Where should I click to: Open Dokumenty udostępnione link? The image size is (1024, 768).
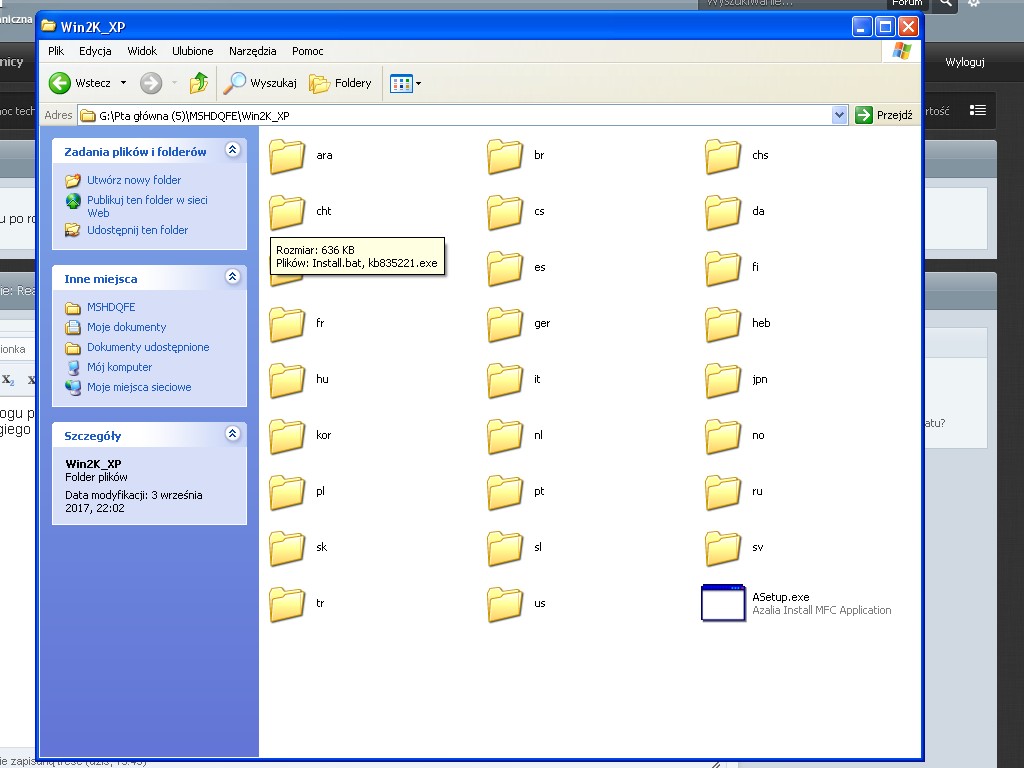[x=148, y=347]
